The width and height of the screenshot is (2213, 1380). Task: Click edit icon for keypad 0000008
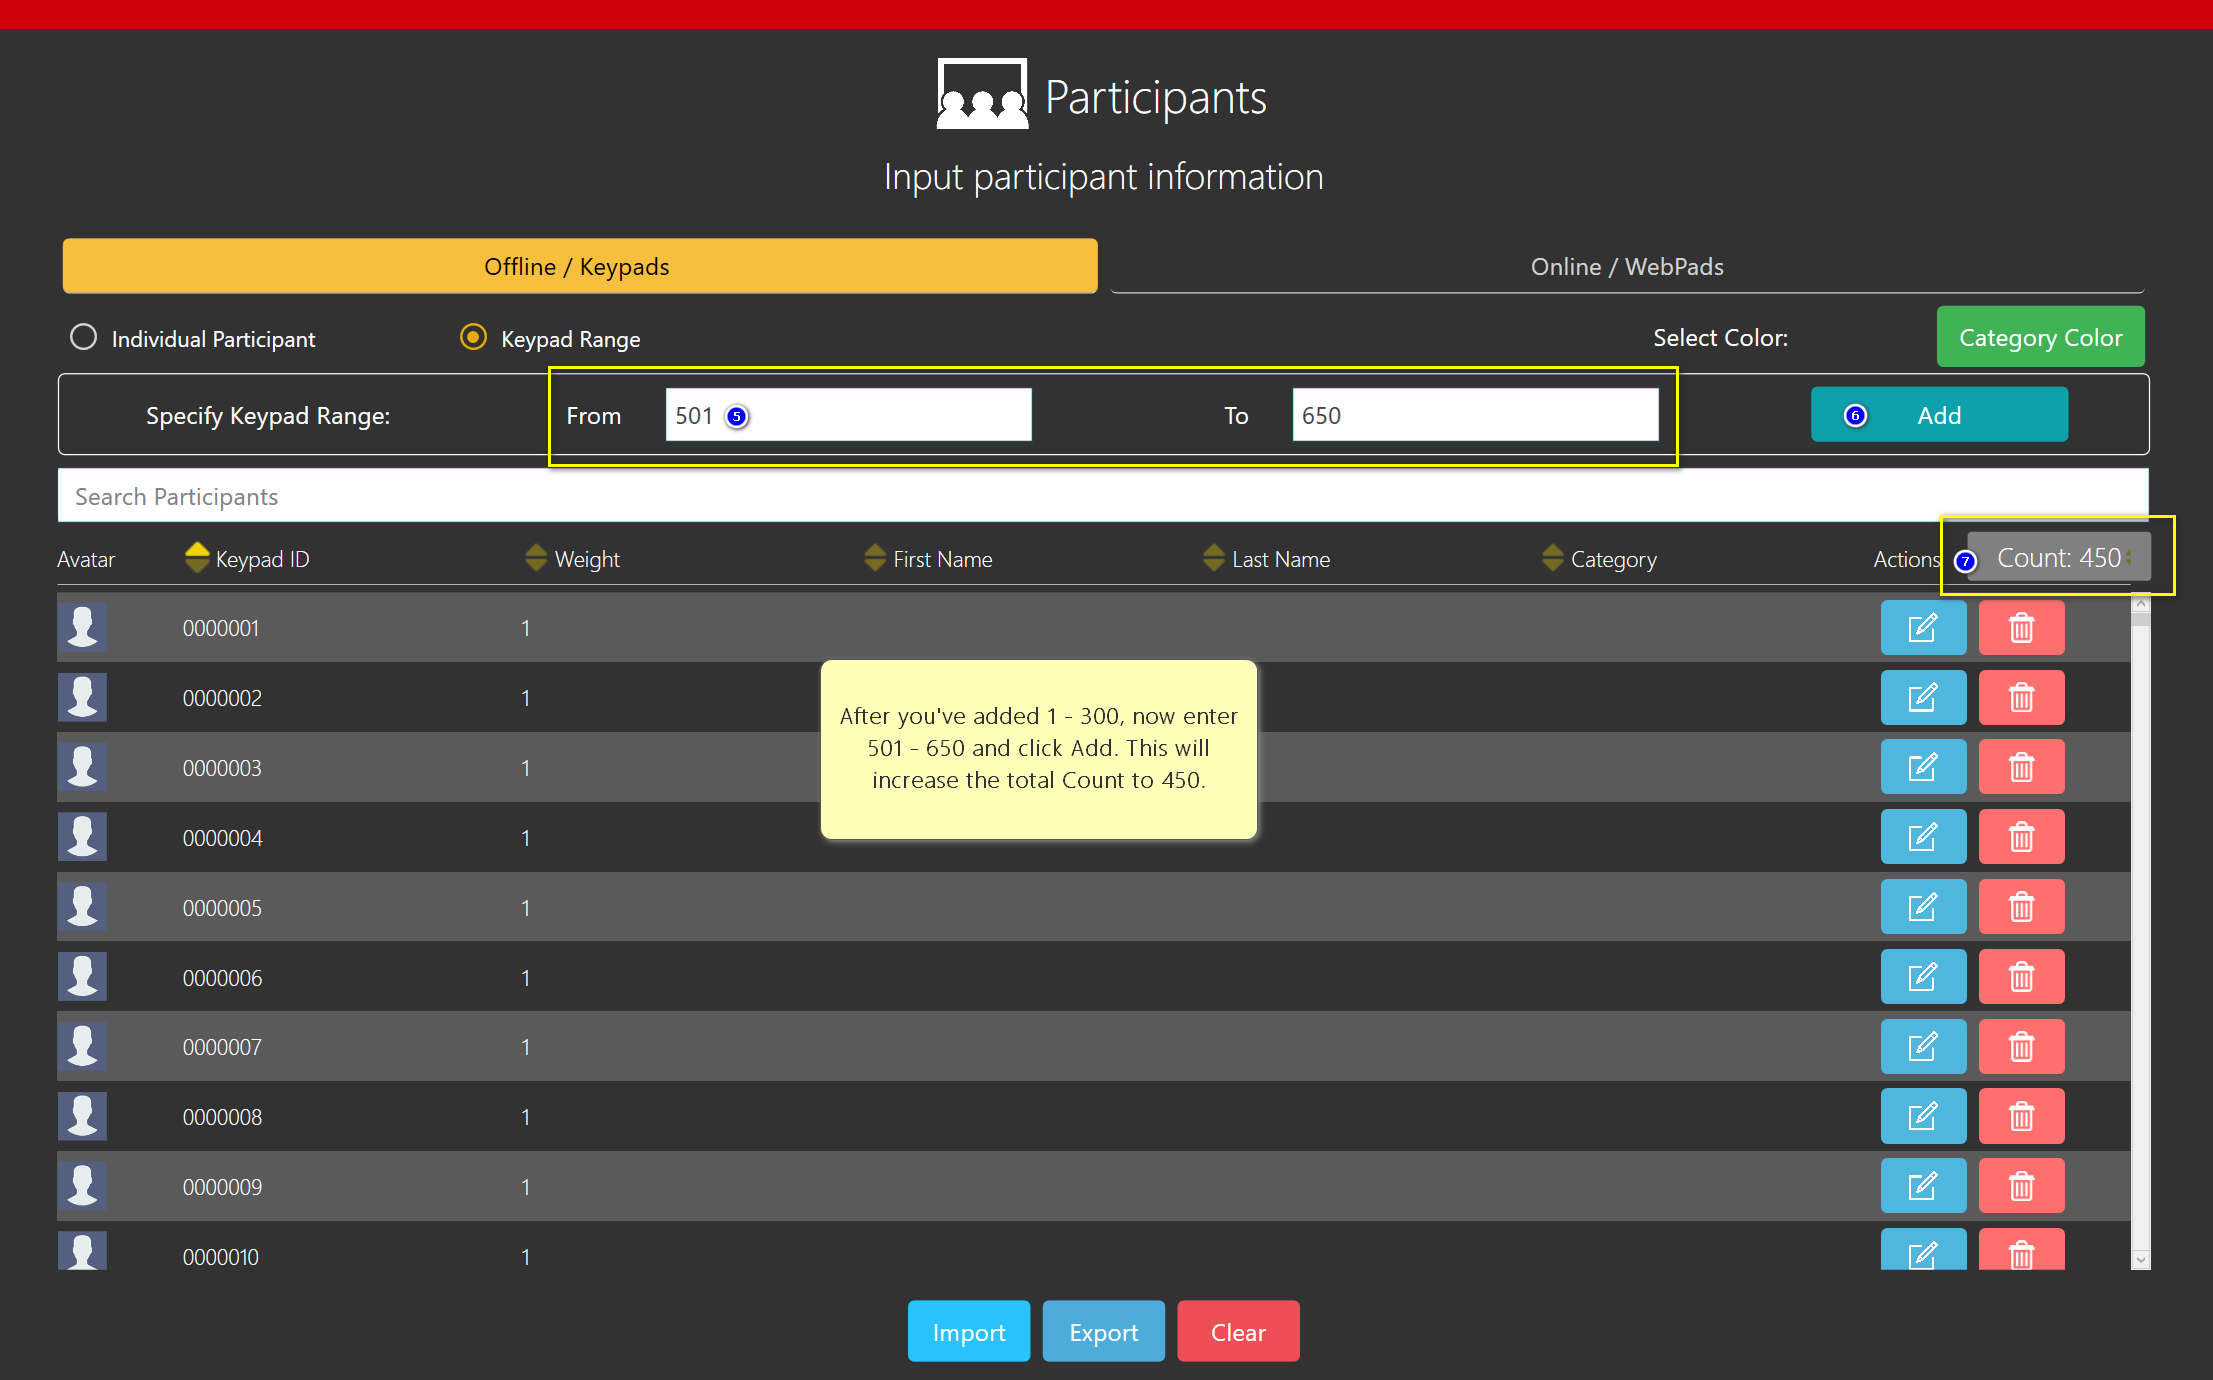point(1922,1116)
